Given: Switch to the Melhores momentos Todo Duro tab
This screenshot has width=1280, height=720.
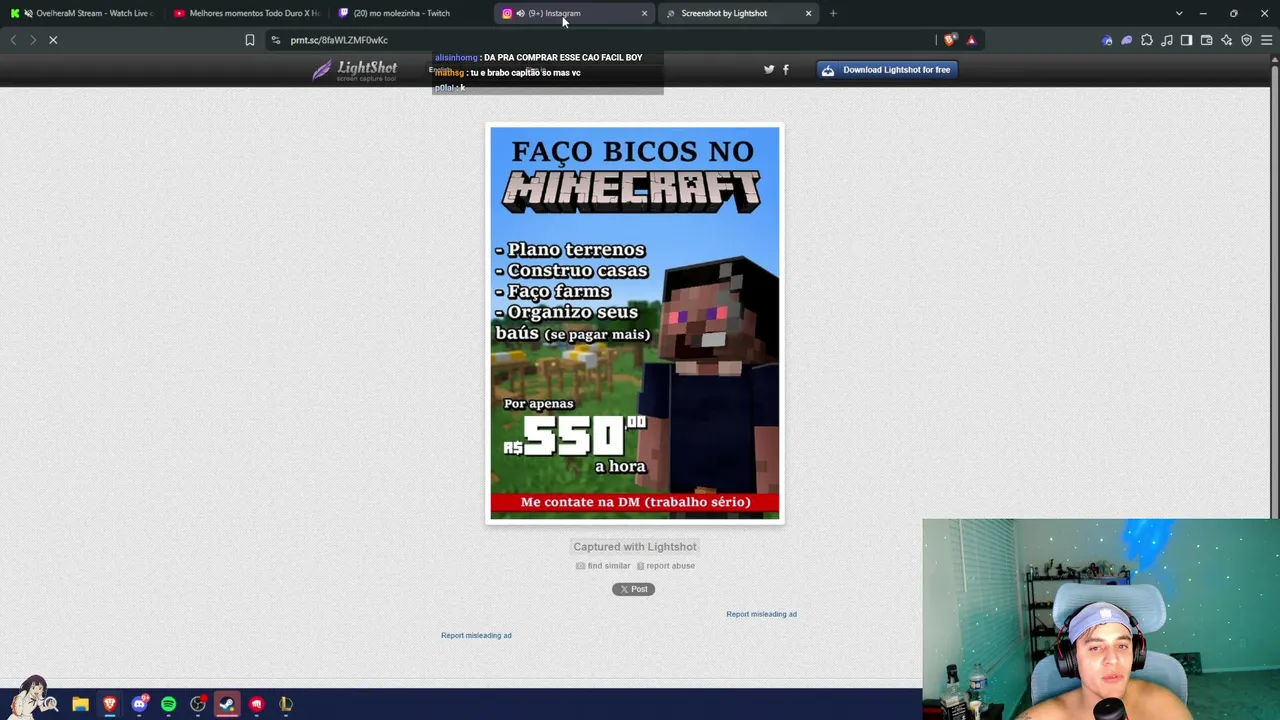Looking at the screenshot, I should tap(246, 13).
